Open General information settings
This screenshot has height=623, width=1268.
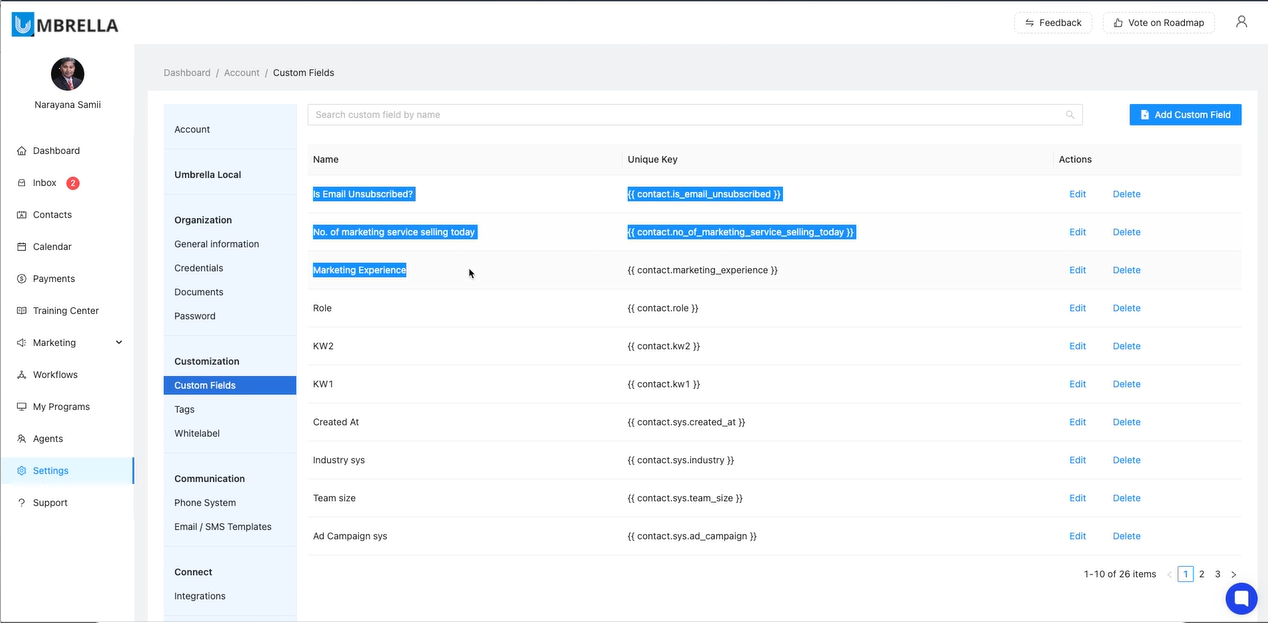click(x=217, y=244)
